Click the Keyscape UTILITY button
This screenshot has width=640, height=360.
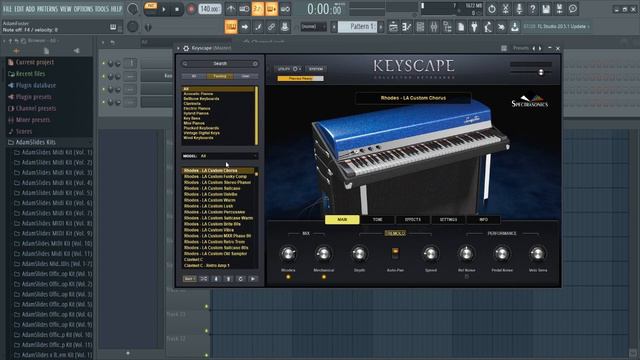288,69
